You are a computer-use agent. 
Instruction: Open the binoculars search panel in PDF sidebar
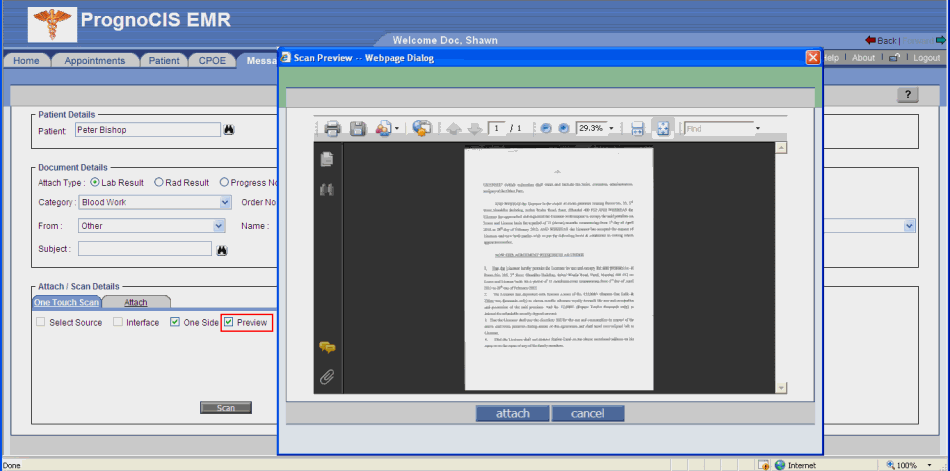tap(327, 190)
